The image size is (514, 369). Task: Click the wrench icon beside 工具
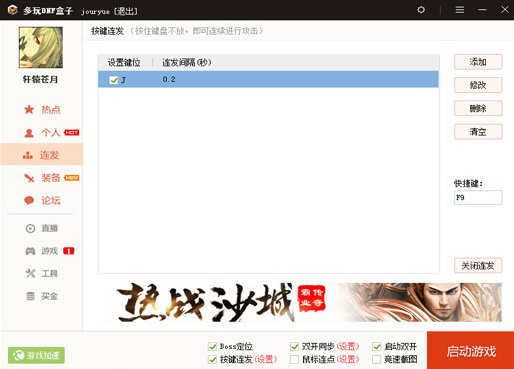pos(30,273)
